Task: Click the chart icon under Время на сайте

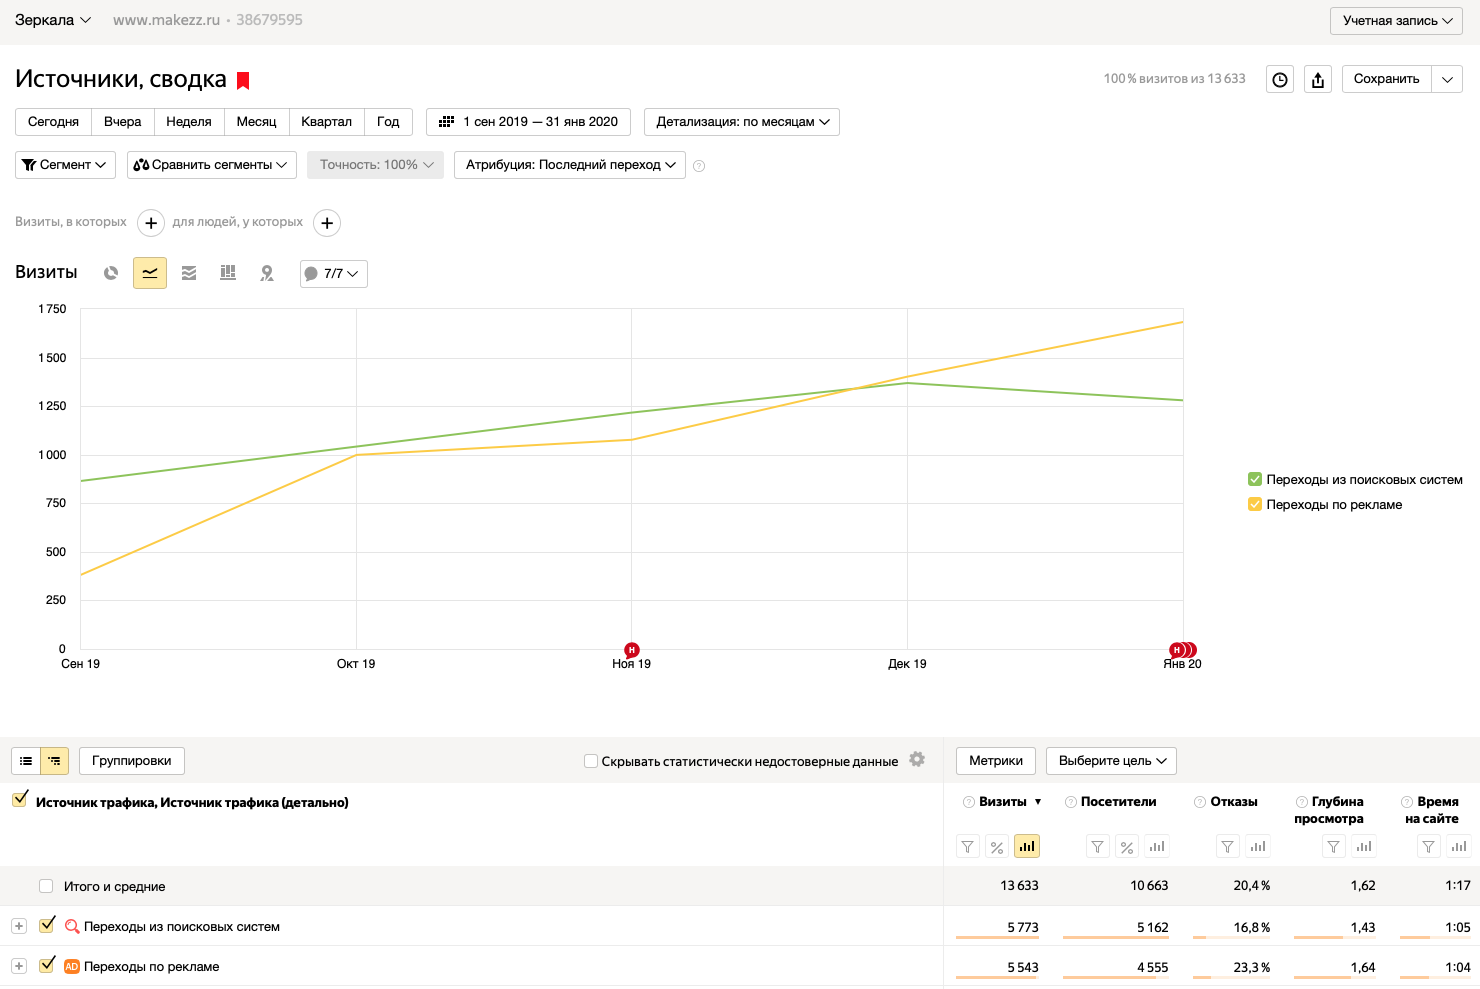Action: click(1459, 847)
